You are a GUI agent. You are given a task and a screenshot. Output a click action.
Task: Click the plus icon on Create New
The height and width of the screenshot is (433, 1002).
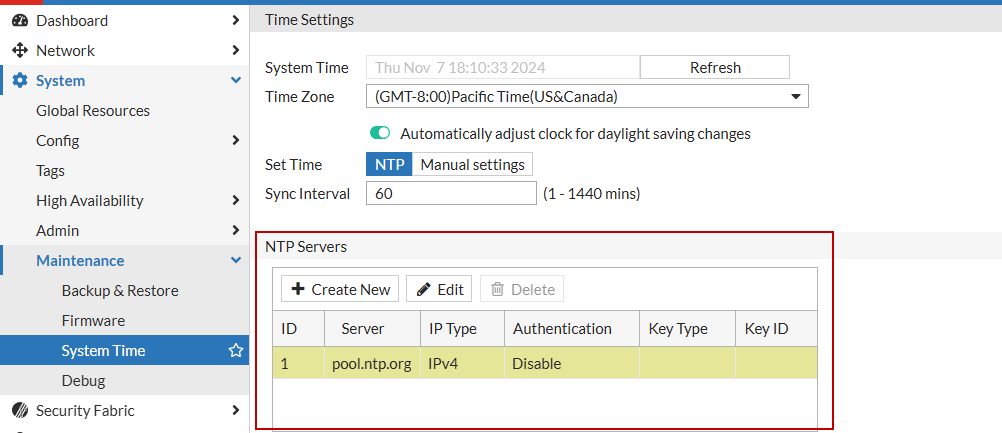pyautogui.click(x=298, y=289)
